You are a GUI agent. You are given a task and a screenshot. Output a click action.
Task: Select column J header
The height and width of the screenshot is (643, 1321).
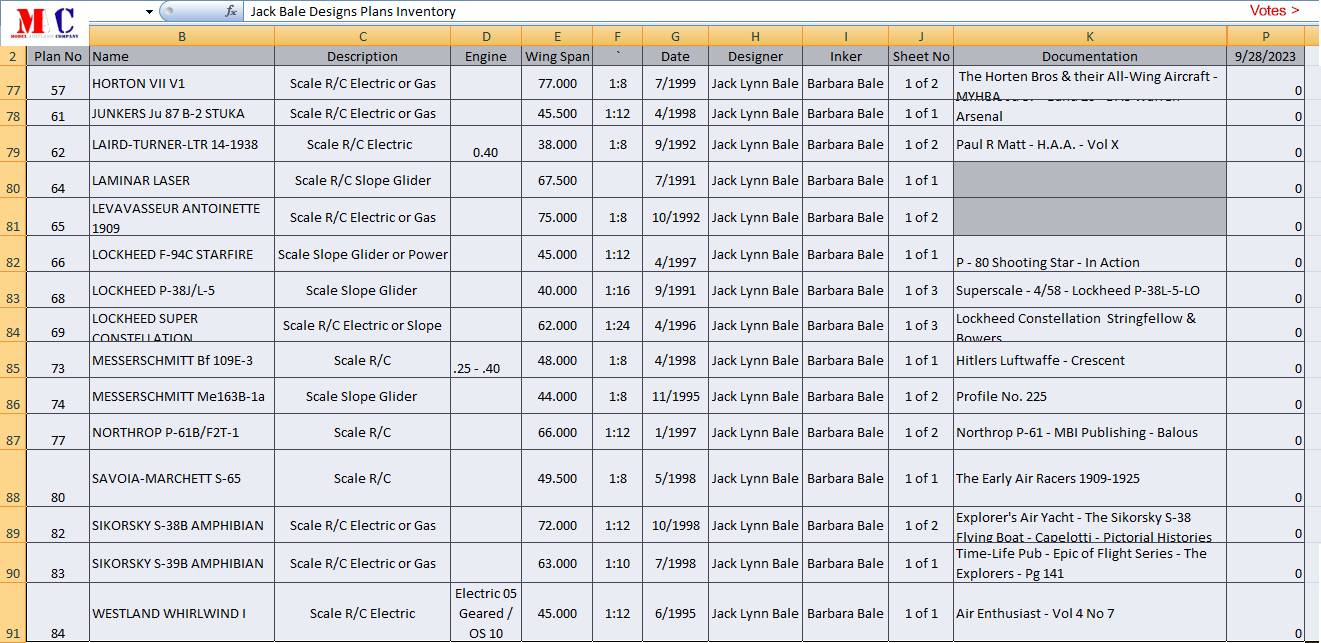click(921, 36)
